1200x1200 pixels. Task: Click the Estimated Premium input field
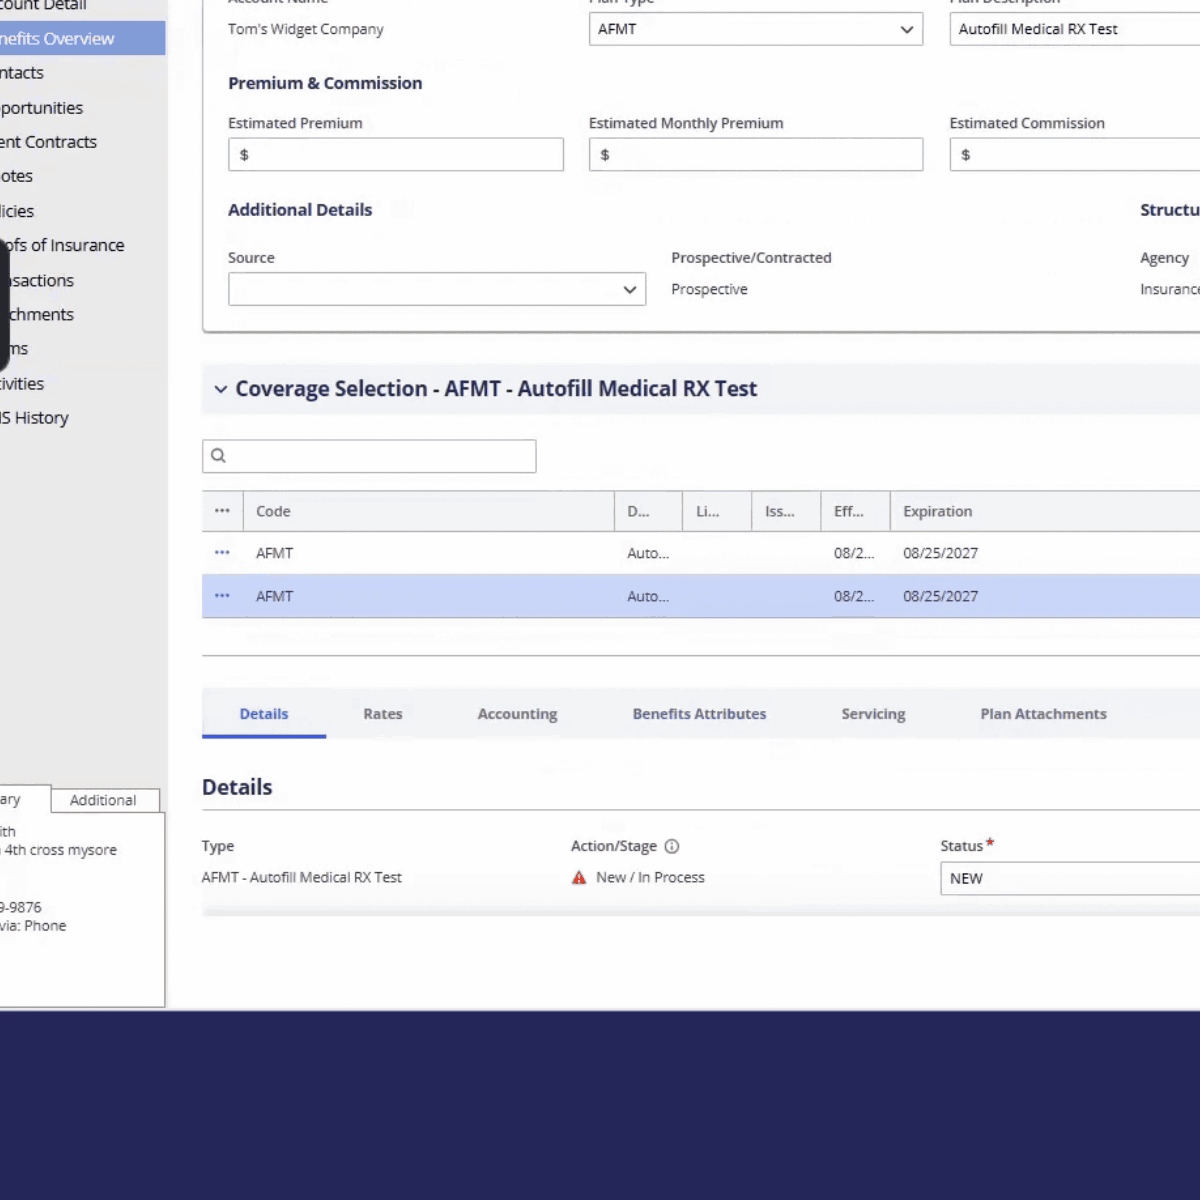click(x=396, y=155)
